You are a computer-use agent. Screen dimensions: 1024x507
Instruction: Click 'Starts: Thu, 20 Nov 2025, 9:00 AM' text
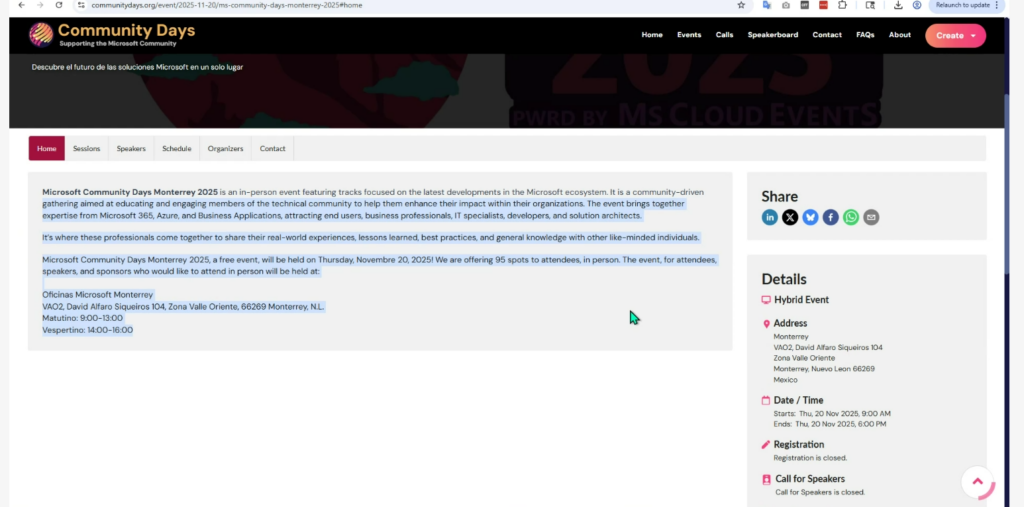pos(832,414)
